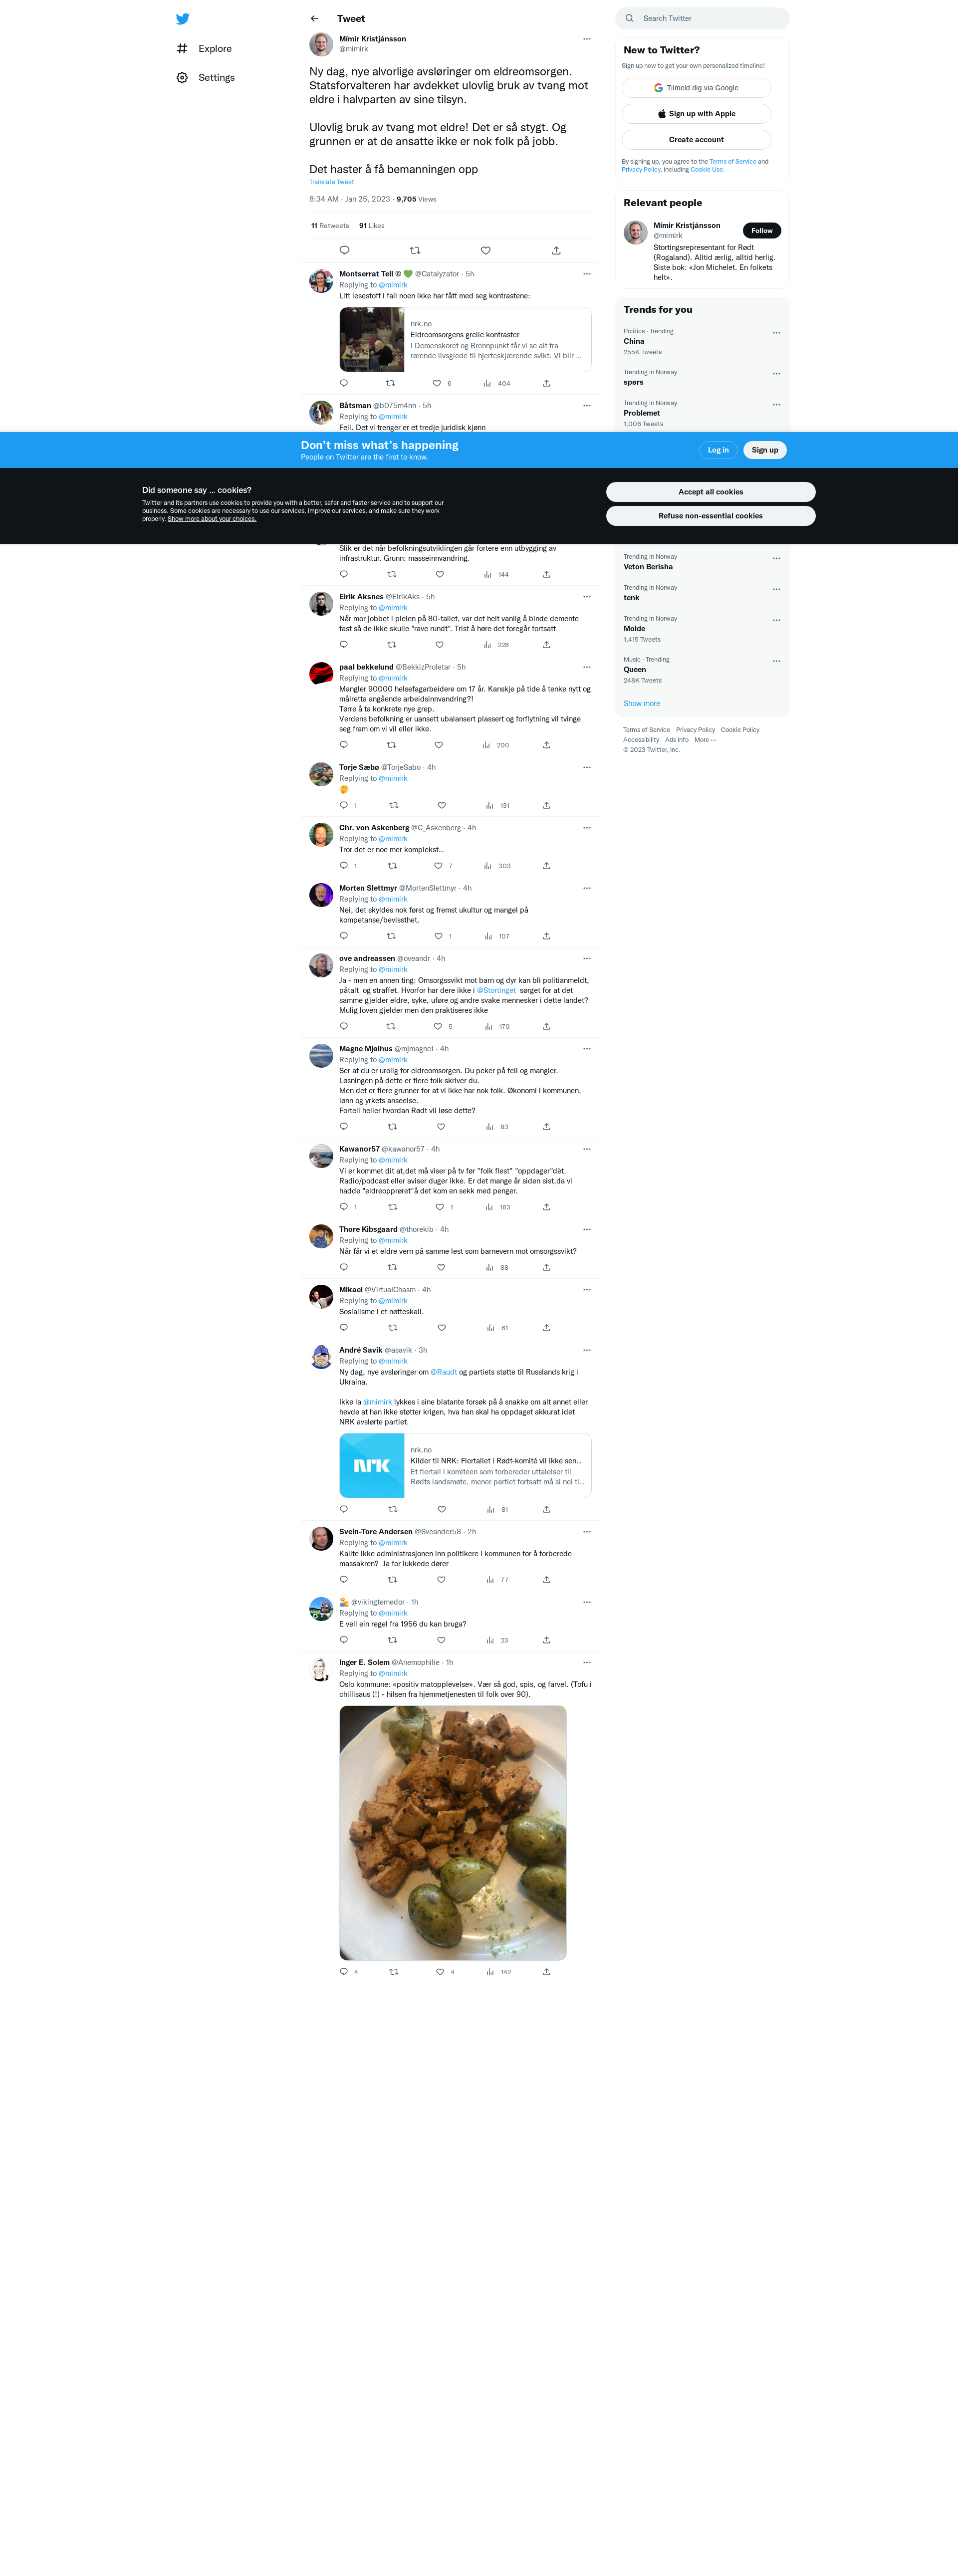
Task: Retweet the main tweet about eldreomsorgen
Action: click(415, 251)
